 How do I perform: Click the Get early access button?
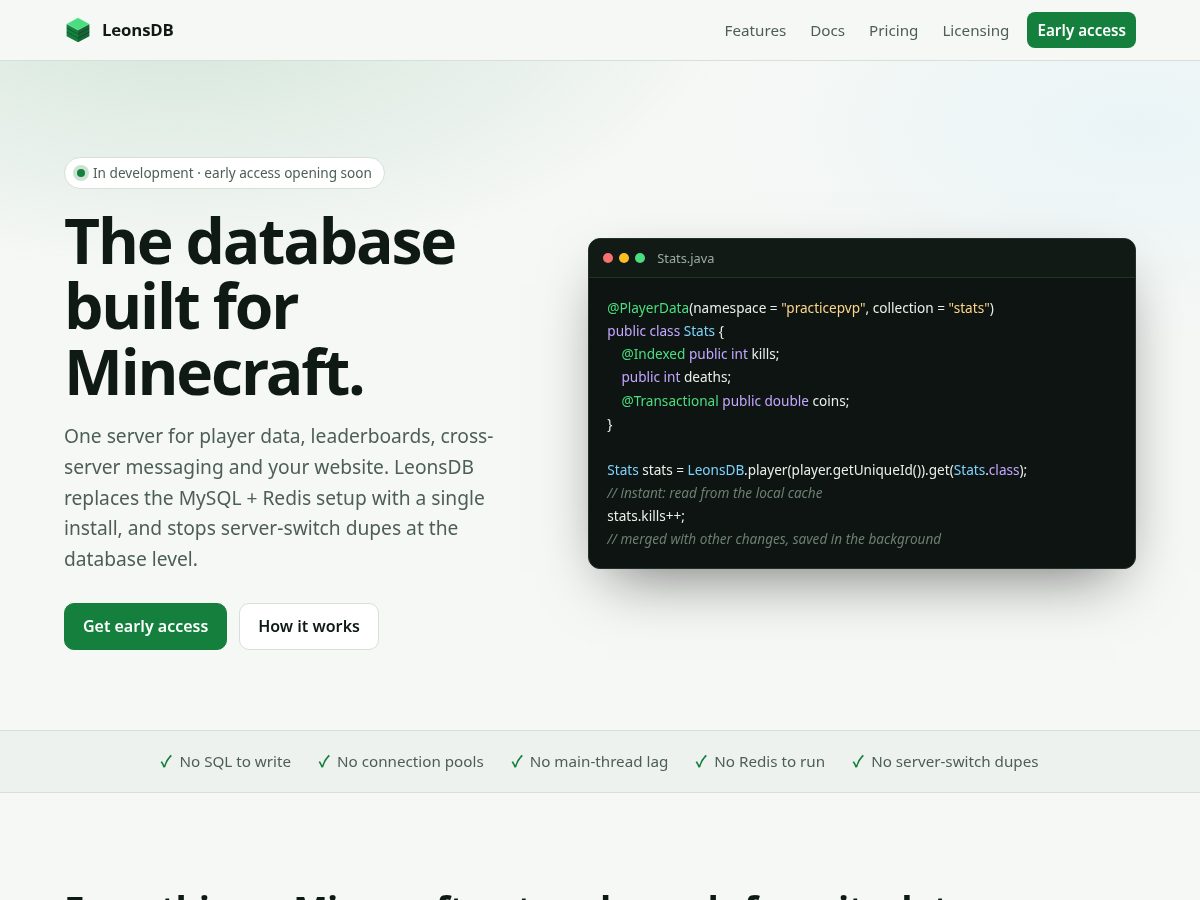[145, 626]
